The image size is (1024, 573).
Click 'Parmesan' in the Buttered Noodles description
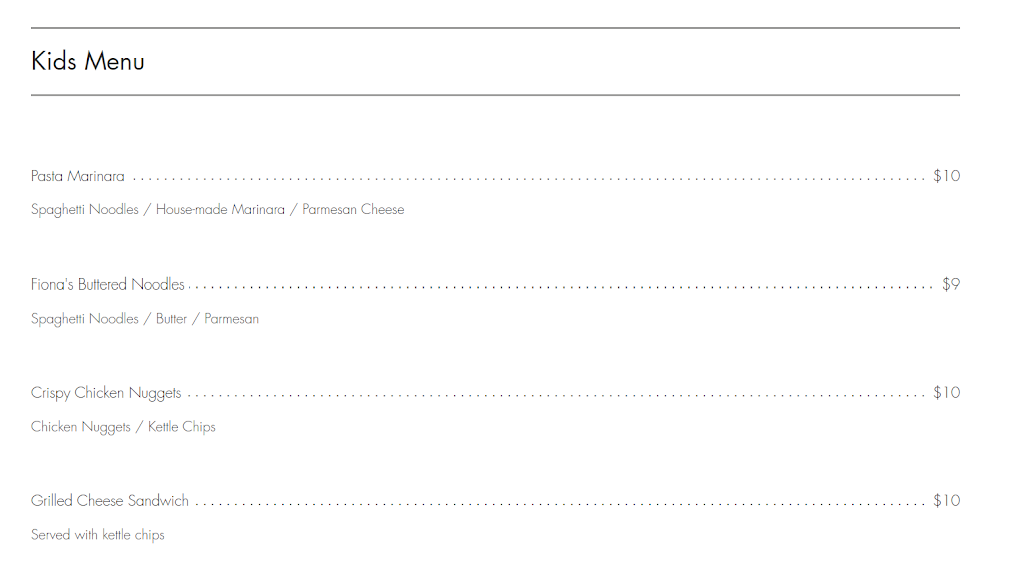click(x=232, y=319)
